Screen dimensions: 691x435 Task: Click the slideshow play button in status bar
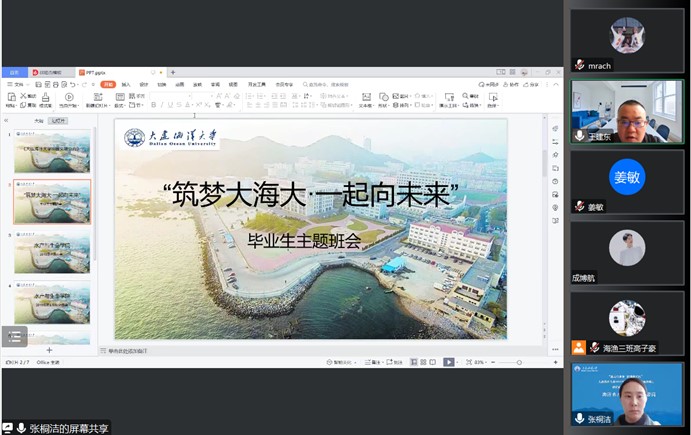click(x=449, y=362)
